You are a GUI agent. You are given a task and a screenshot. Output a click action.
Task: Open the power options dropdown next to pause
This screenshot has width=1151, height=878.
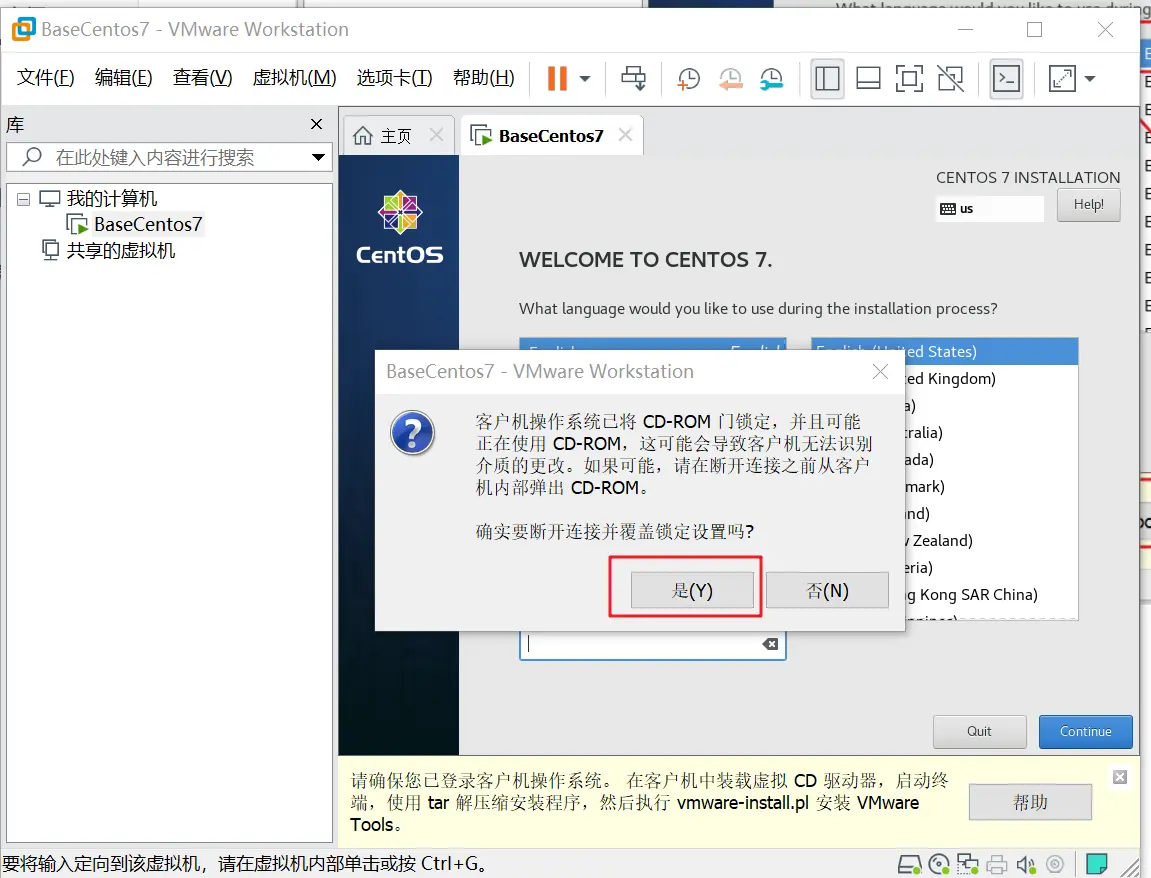pos(585,79)
